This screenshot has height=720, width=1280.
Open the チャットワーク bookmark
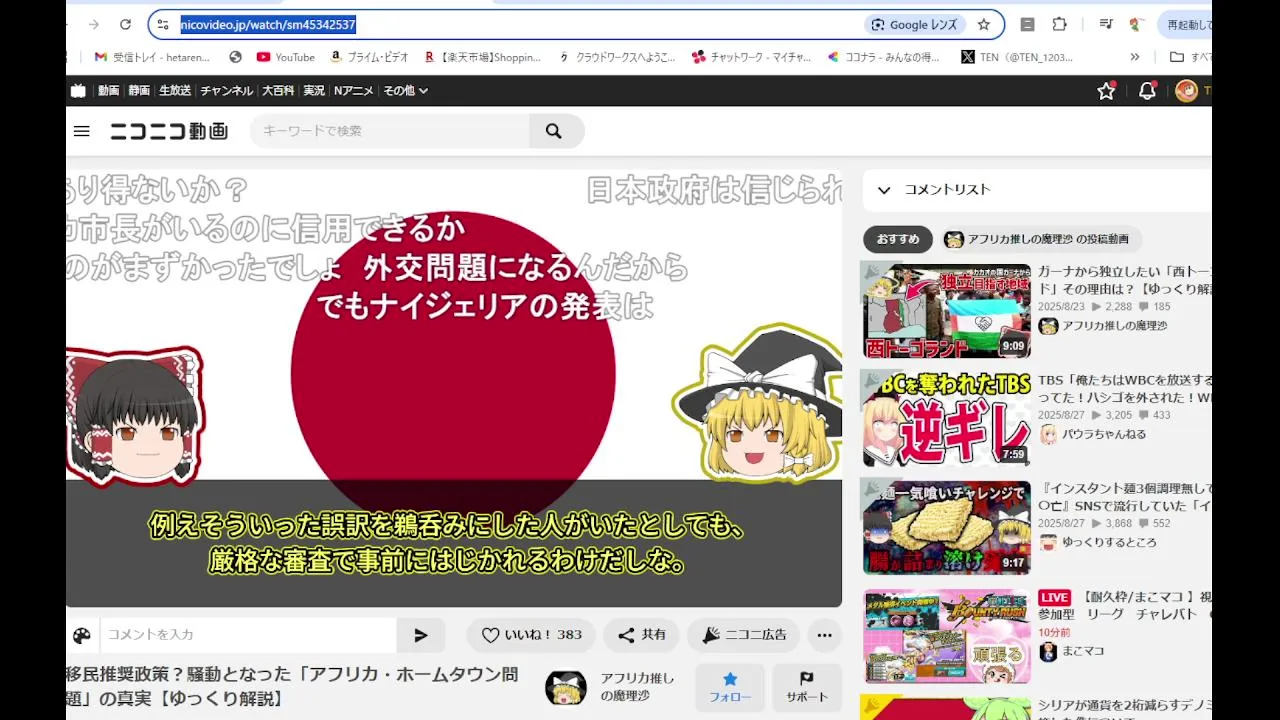[x=752, y=57]
